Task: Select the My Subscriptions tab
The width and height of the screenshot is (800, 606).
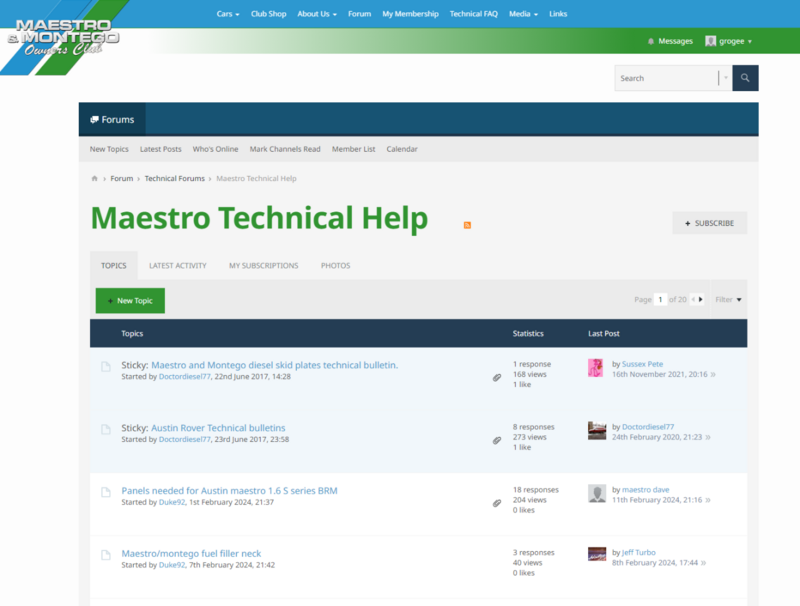Action: tap(263, 266)
